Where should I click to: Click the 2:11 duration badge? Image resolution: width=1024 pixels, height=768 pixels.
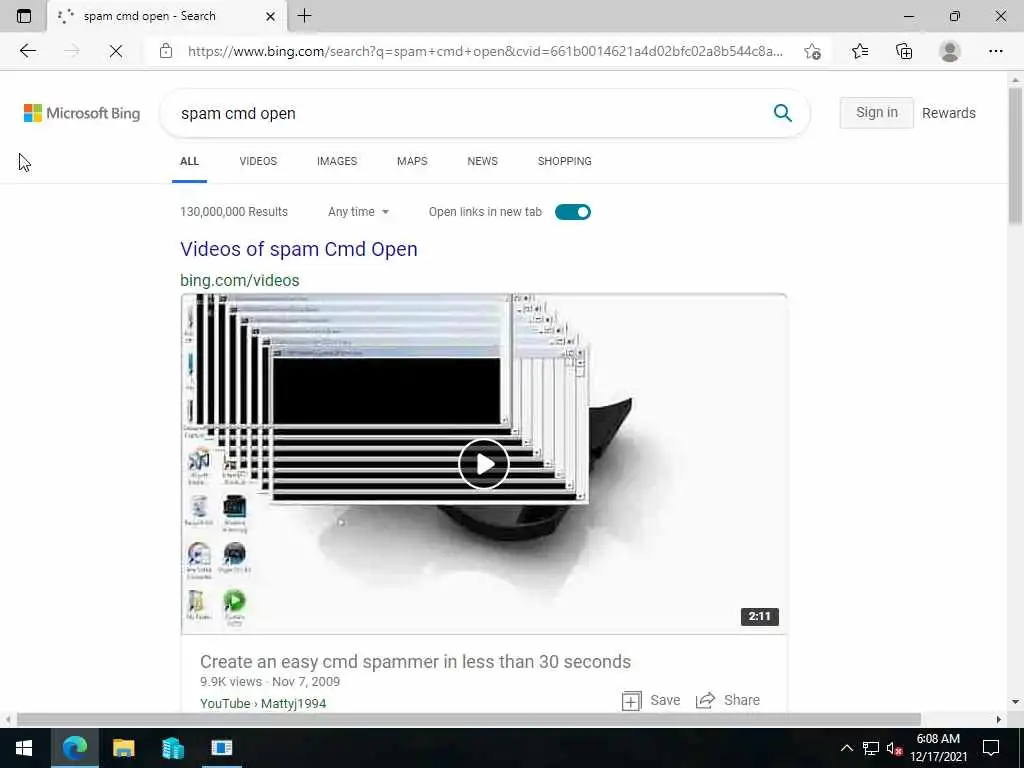pos(760,616)
